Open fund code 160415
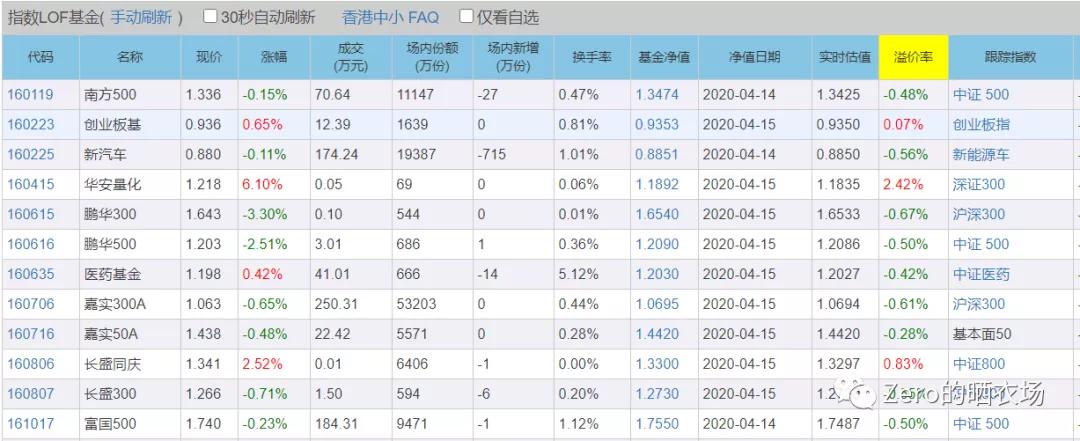Screen dimensions: 1080x441 (x=30, y=184)
